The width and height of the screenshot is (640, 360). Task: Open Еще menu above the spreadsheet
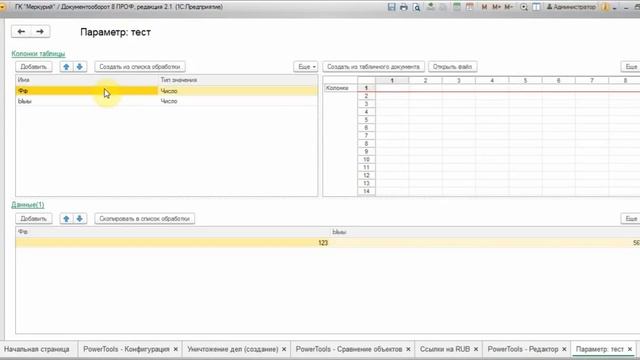coord(631,67)
